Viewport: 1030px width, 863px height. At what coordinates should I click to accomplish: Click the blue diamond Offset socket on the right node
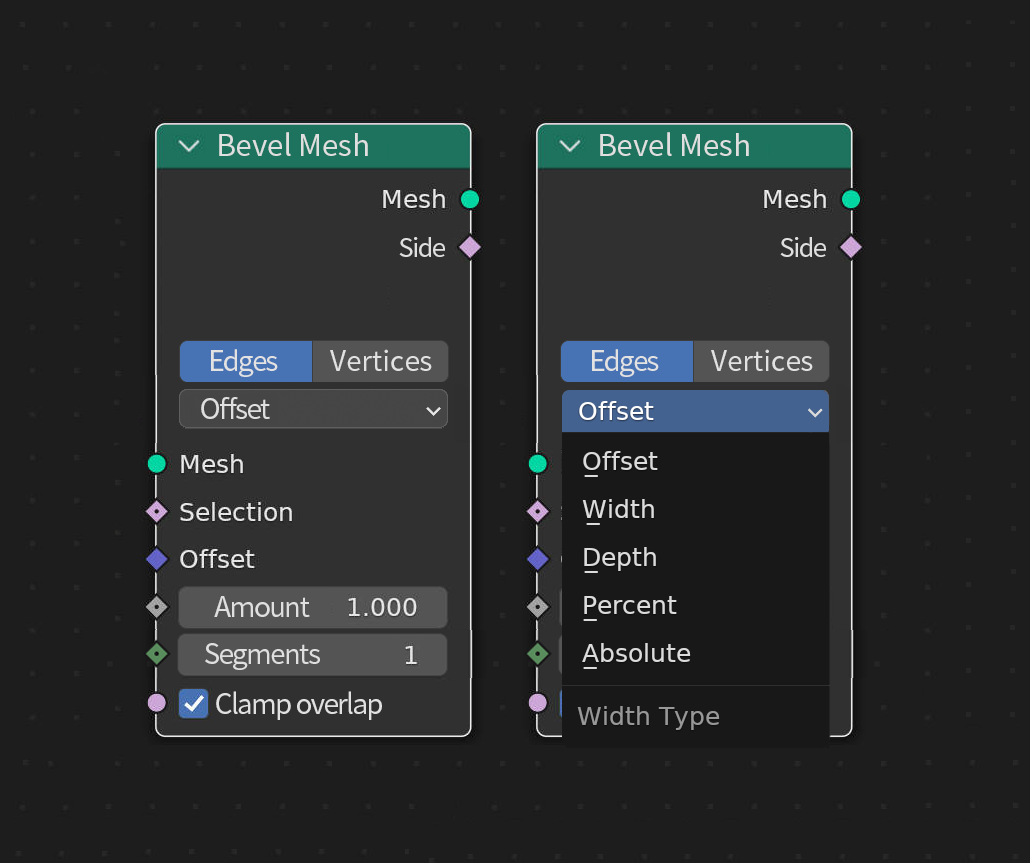[x=538, y=559]
